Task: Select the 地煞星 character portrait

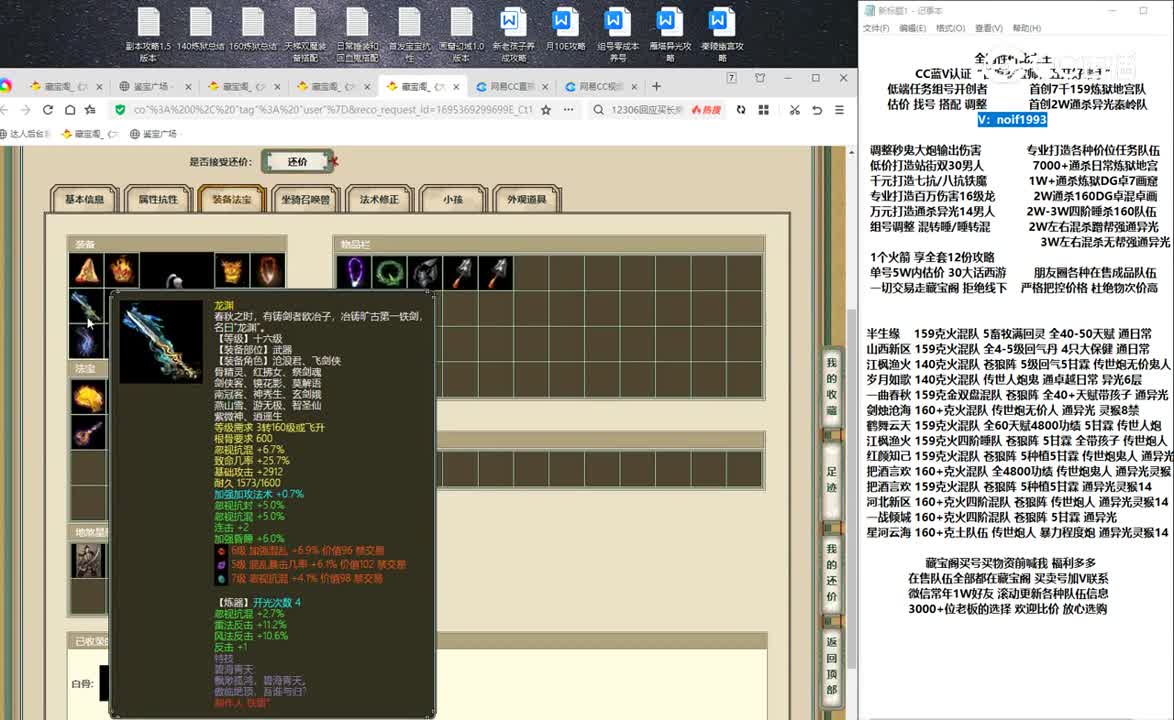Action: pos(88,561)
